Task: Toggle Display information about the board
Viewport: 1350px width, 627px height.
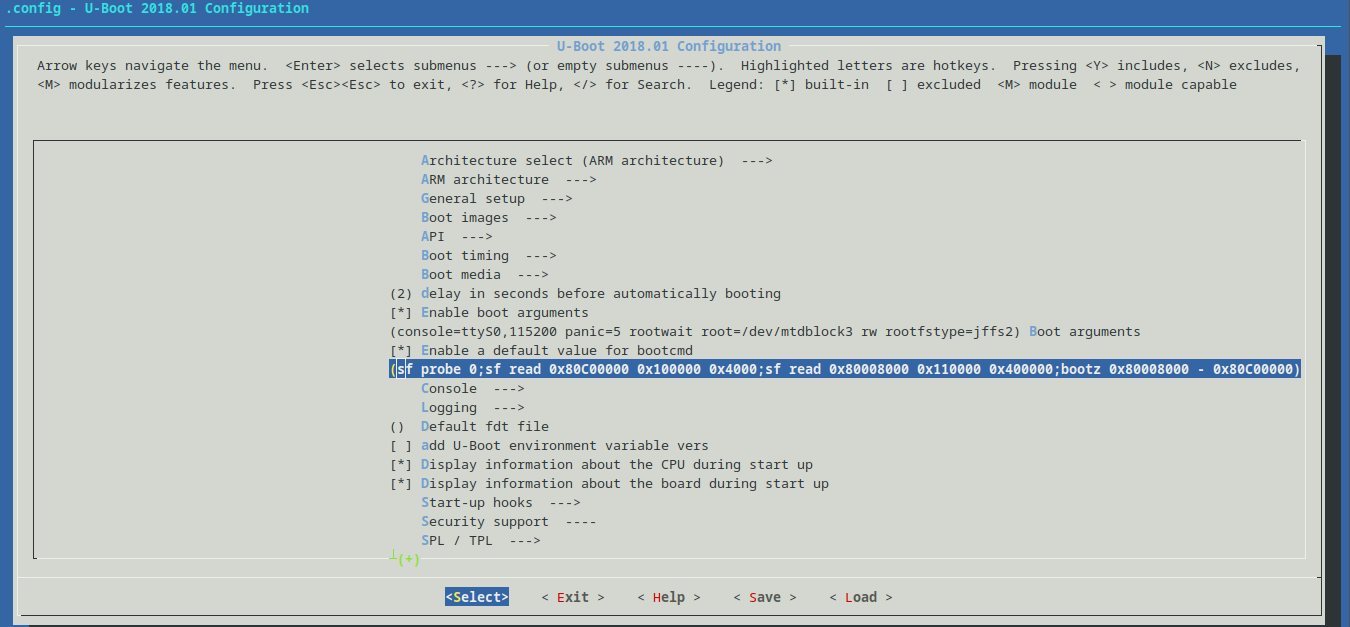Action: pyautogui.click(x=609, y=484)
